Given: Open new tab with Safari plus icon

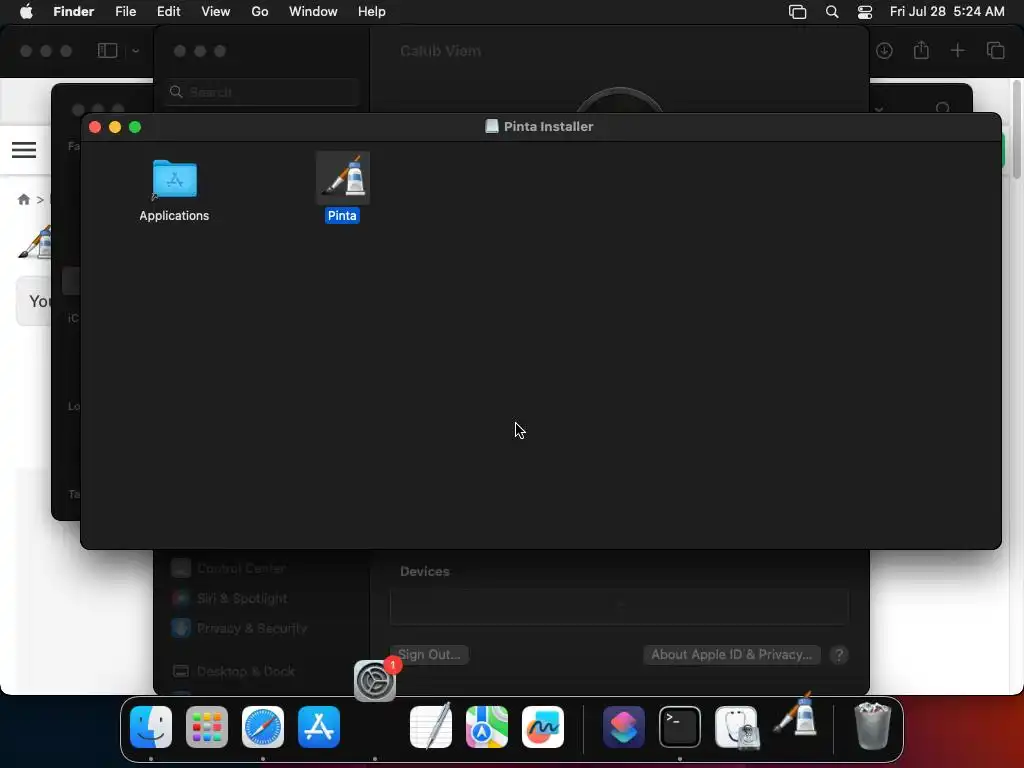Looking at the screenshot, I should pos(957,50).
